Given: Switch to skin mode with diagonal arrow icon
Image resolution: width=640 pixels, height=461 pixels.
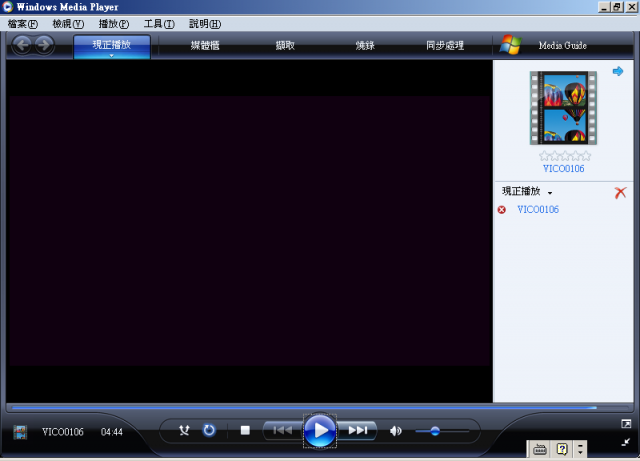Looking at the screenshot, I should point(626,442).
